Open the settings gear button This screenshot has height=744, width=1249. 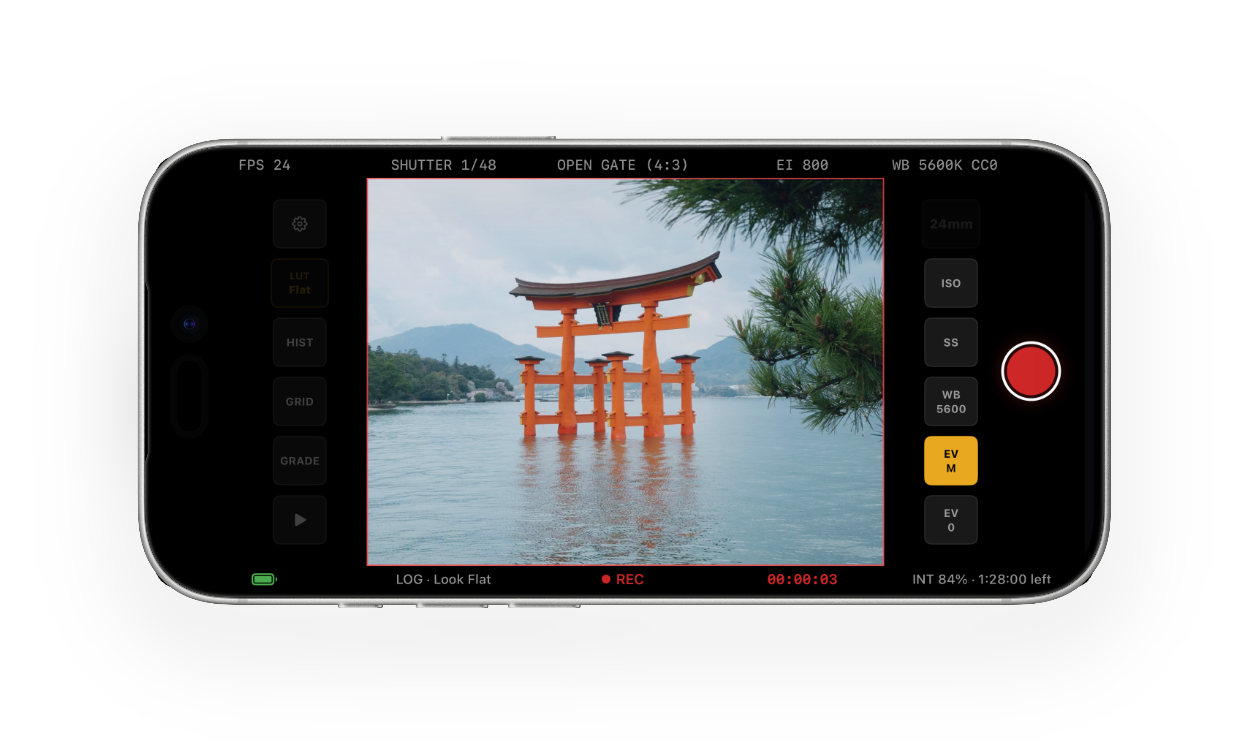(x=299, y=224)
